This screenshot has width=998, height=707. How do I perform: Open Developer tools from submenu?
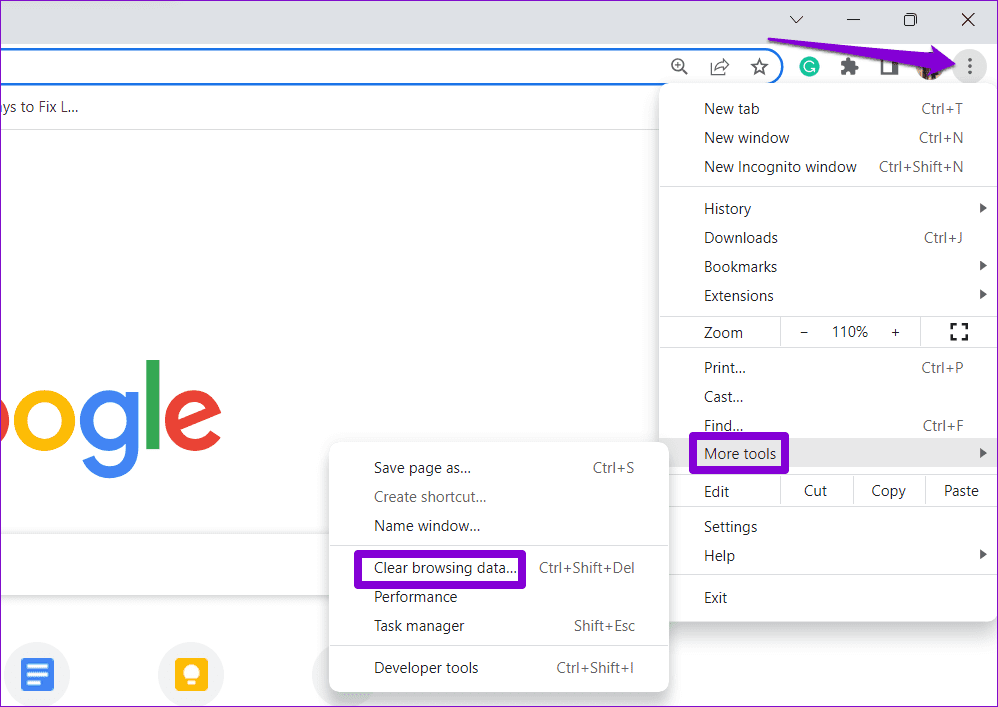[499, 668]
